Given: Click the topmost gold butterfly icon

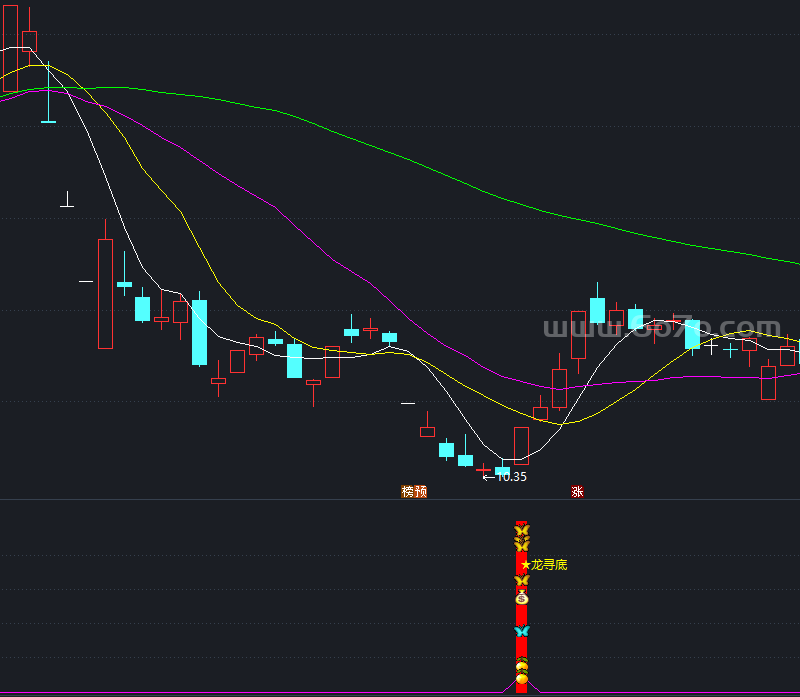Looking at the screenshot, I should 521,531.
